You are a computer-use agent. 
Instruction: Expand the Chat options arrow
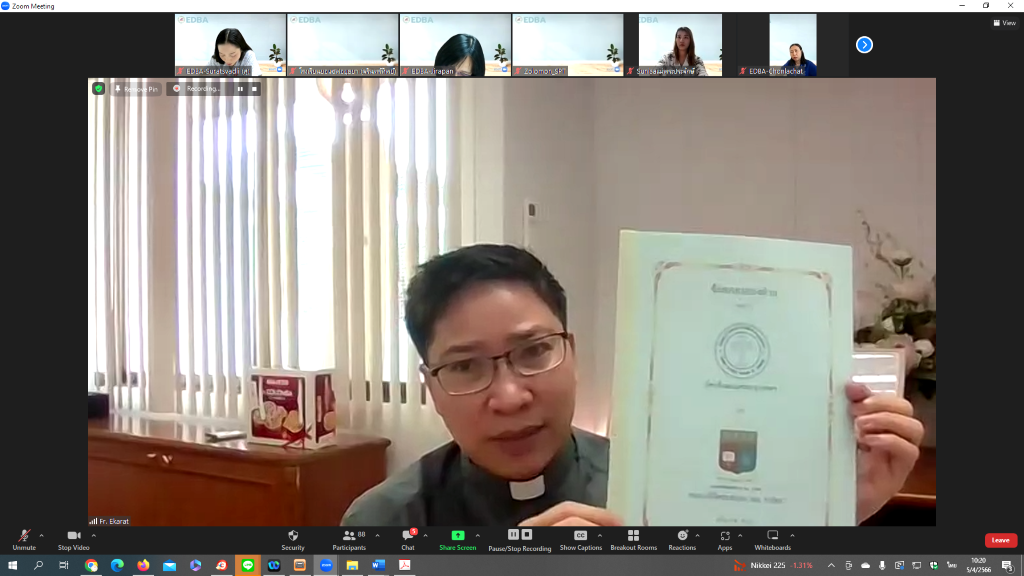coord(425,536)
